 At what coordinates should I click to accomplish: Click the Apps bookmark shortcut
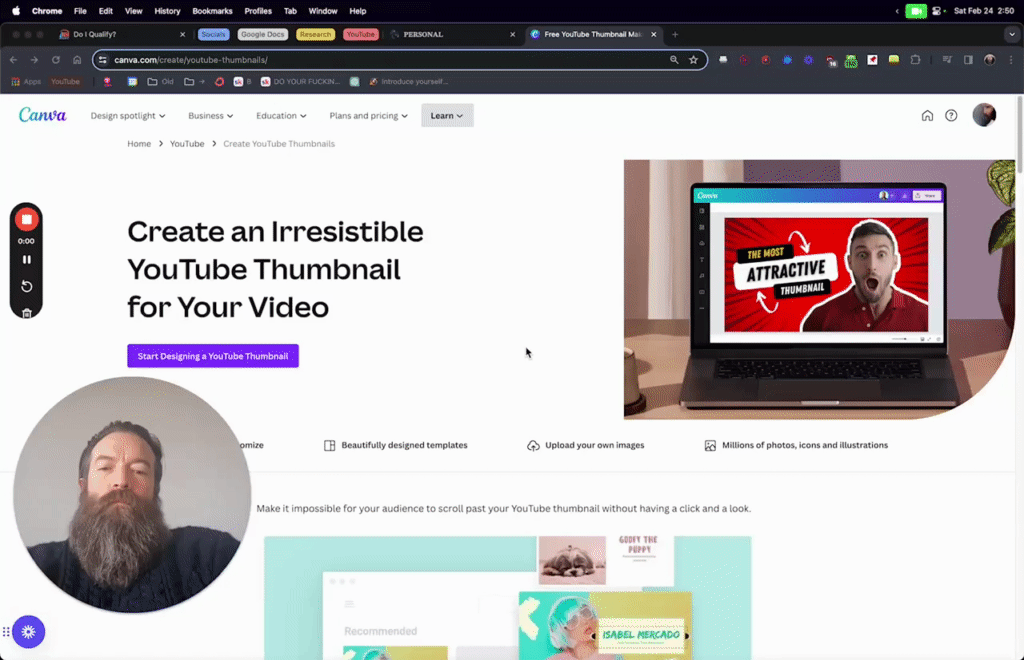26,82
